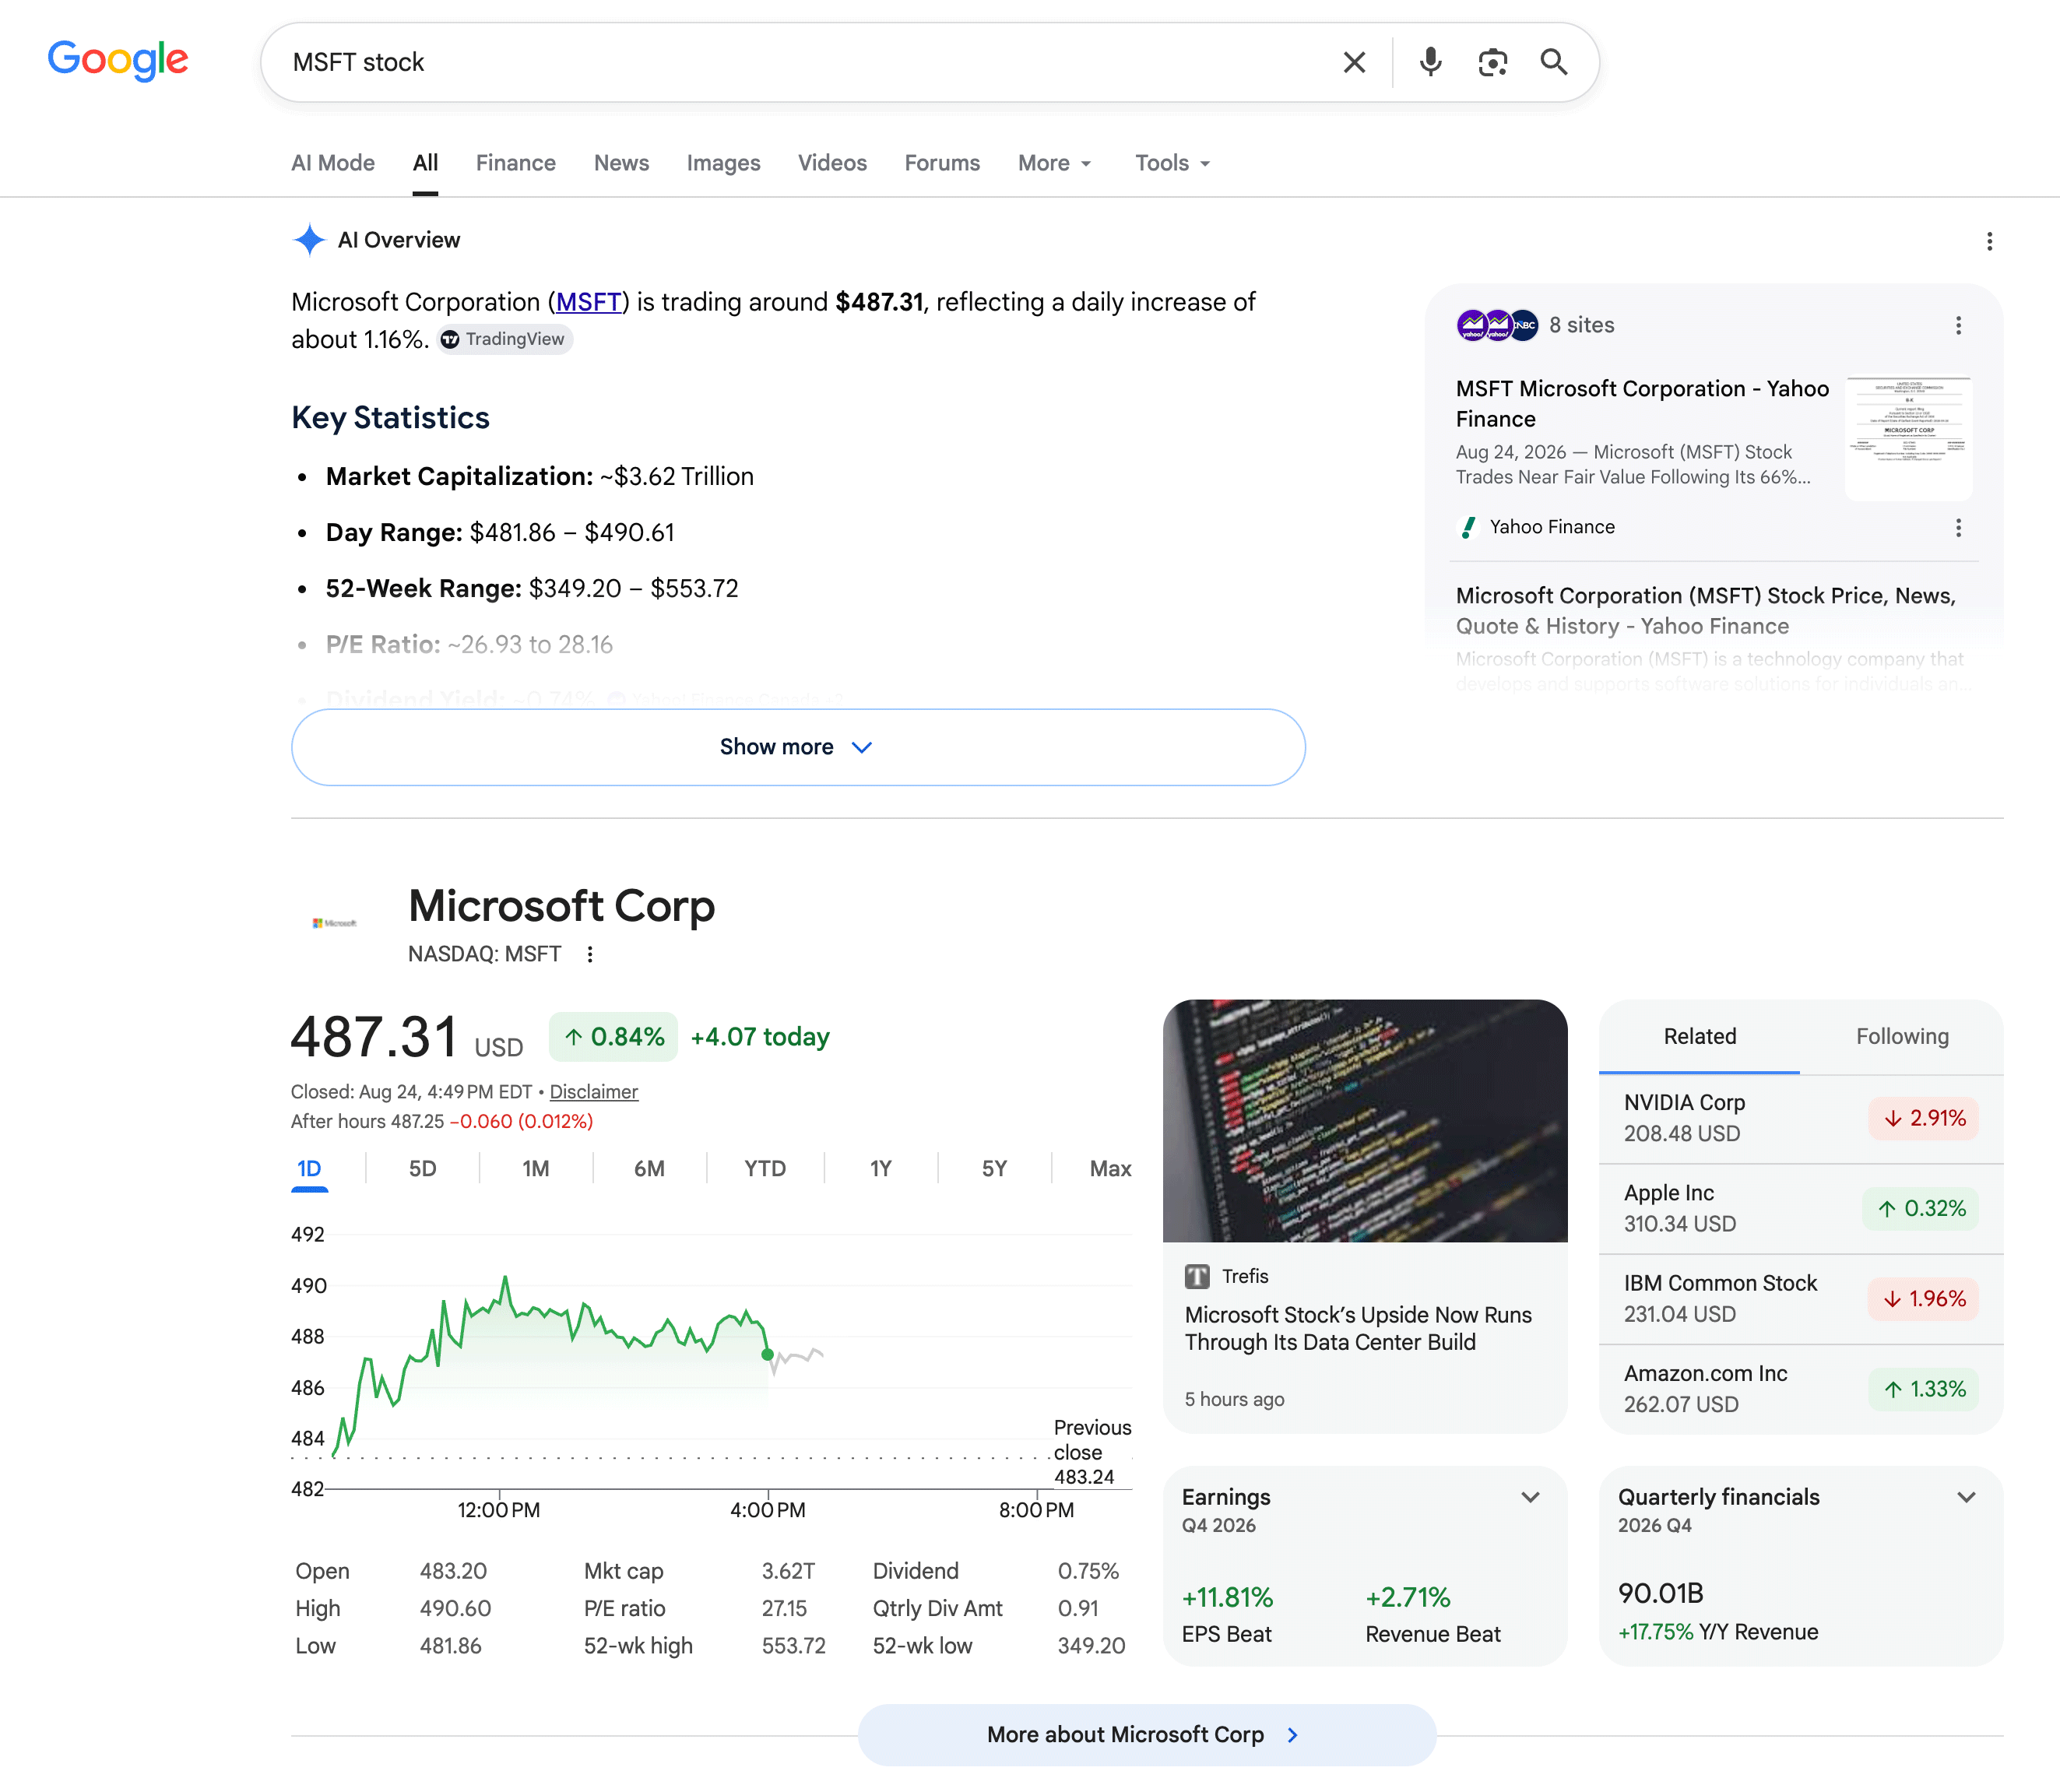The image size is (2060, 1792).
Task: Open the Forums tab
Action: [x=942, y=163]
